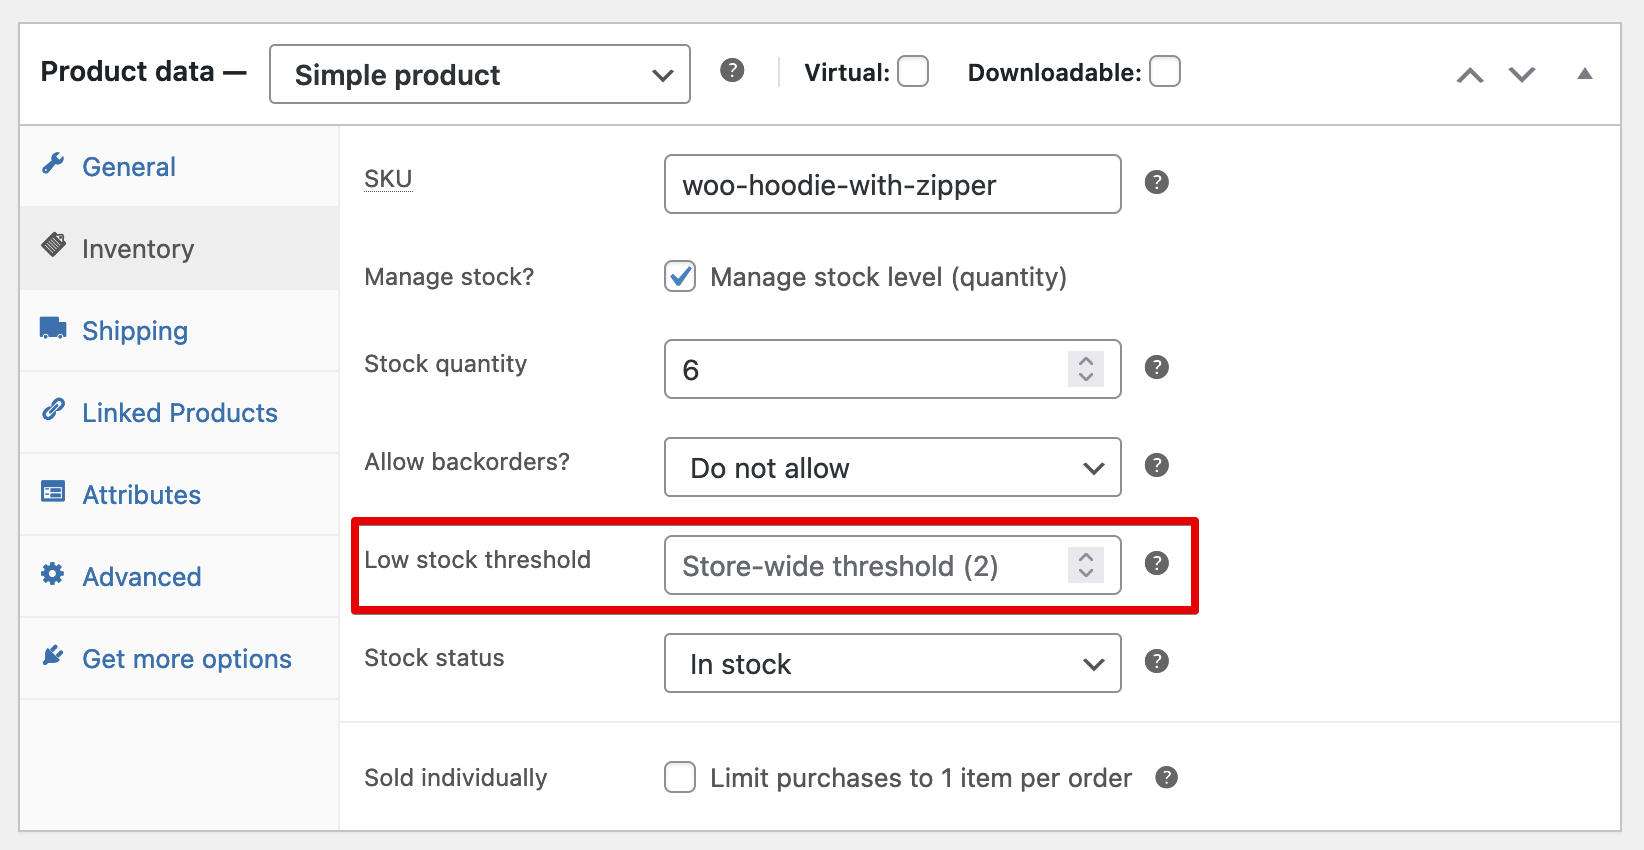This screenshot has height=850, width=1644.
Task: Click help icon beside Sold individually option
Action: tap(1166, 777)
